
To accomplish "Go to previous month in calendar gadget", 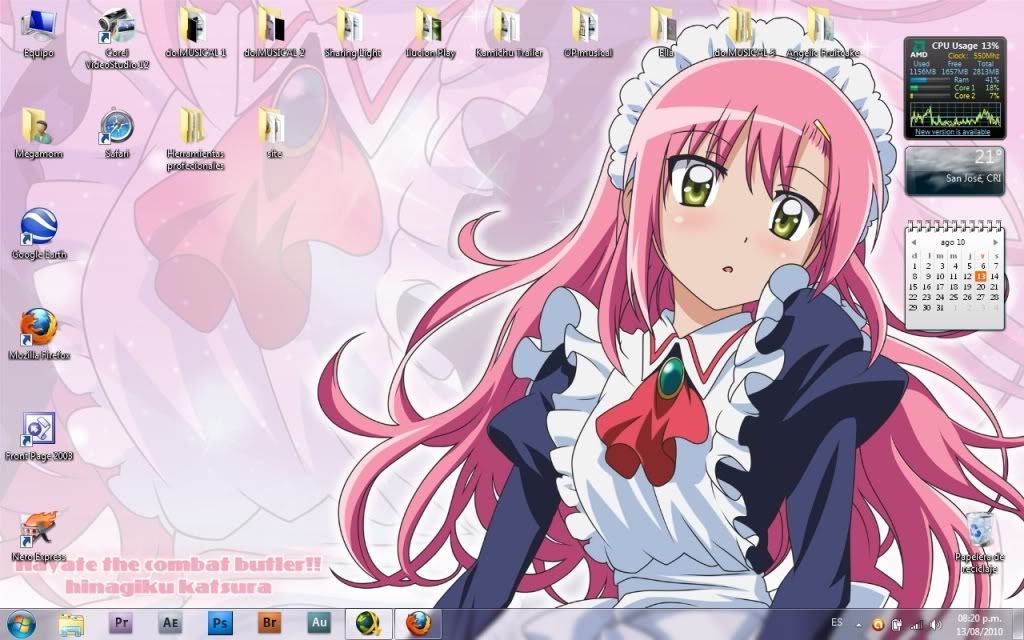I will [x=914, y=242].
